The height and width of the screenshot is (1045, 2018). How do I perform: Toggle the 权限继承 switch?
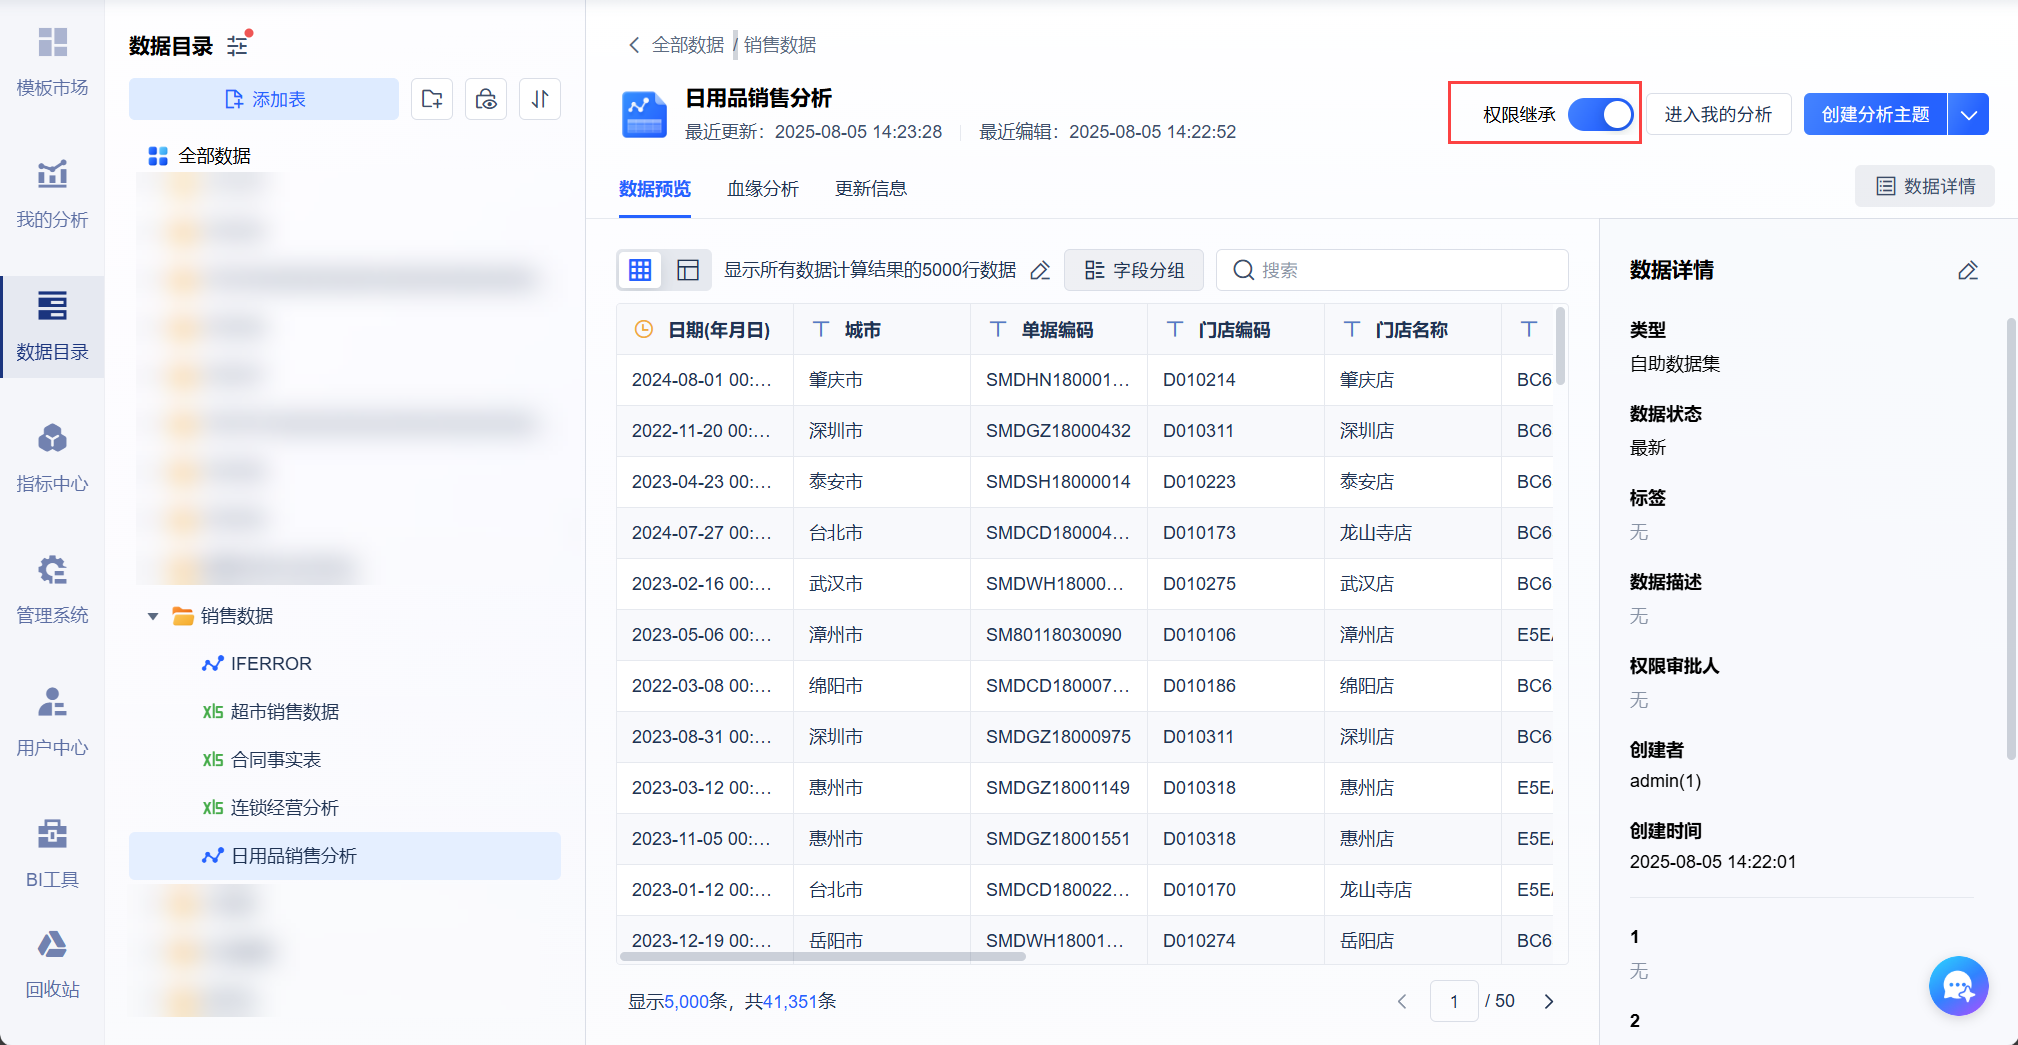pos(1599,115)
